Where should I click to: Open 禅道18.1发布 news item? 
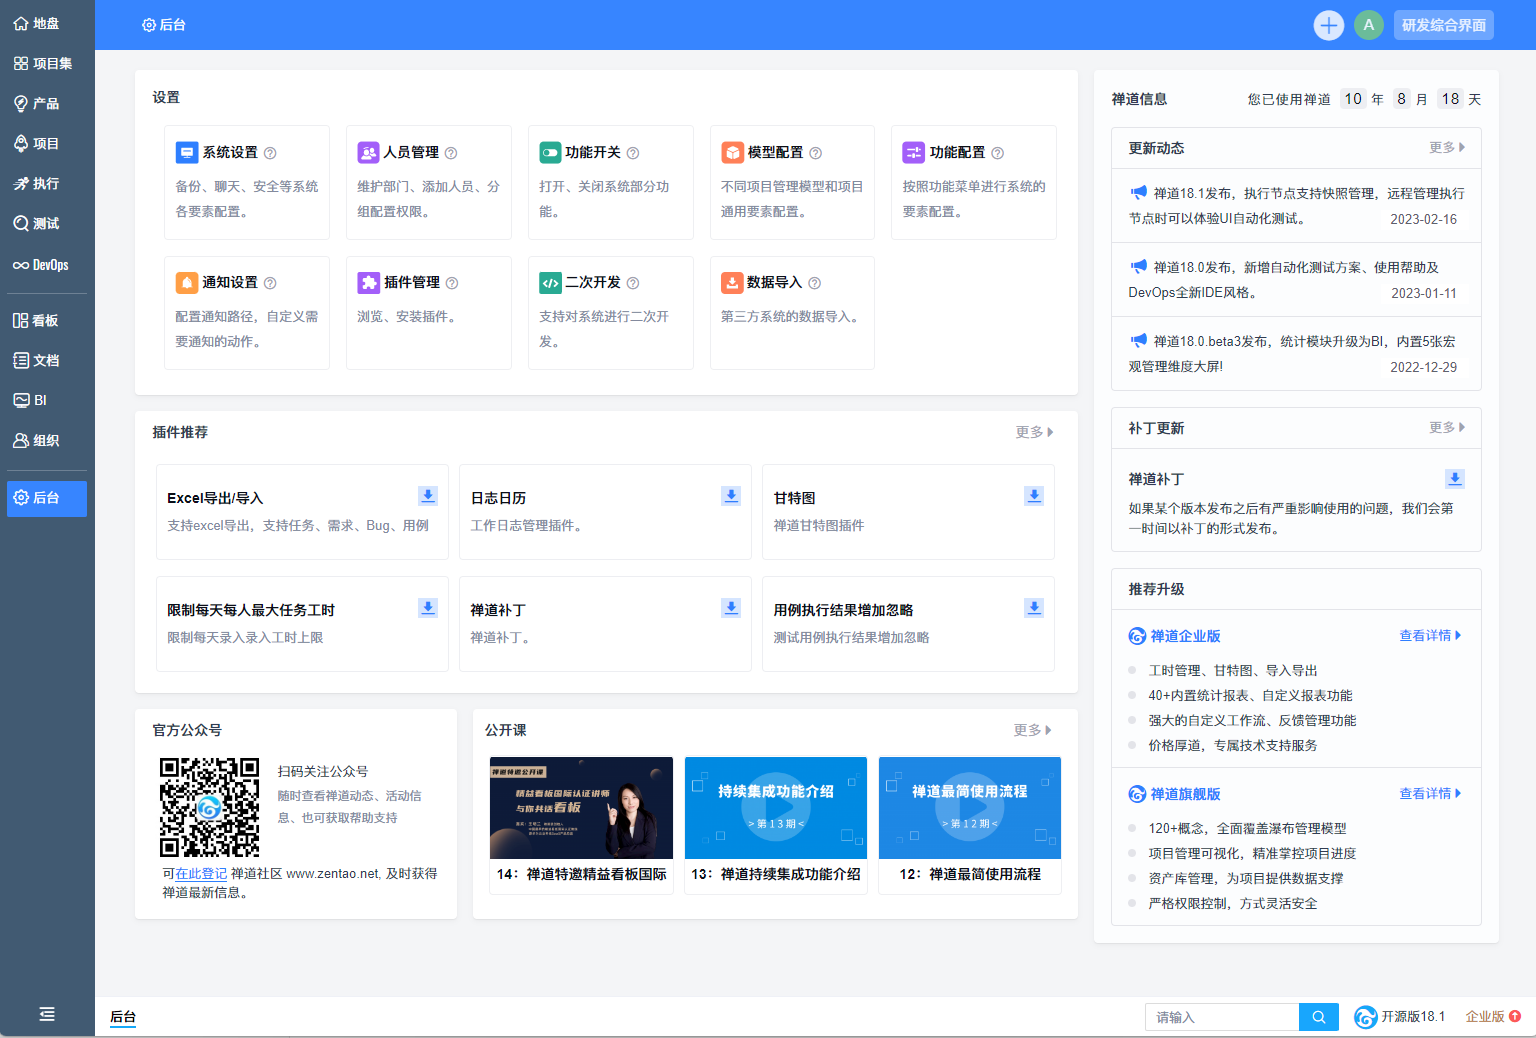point(1296,206)
